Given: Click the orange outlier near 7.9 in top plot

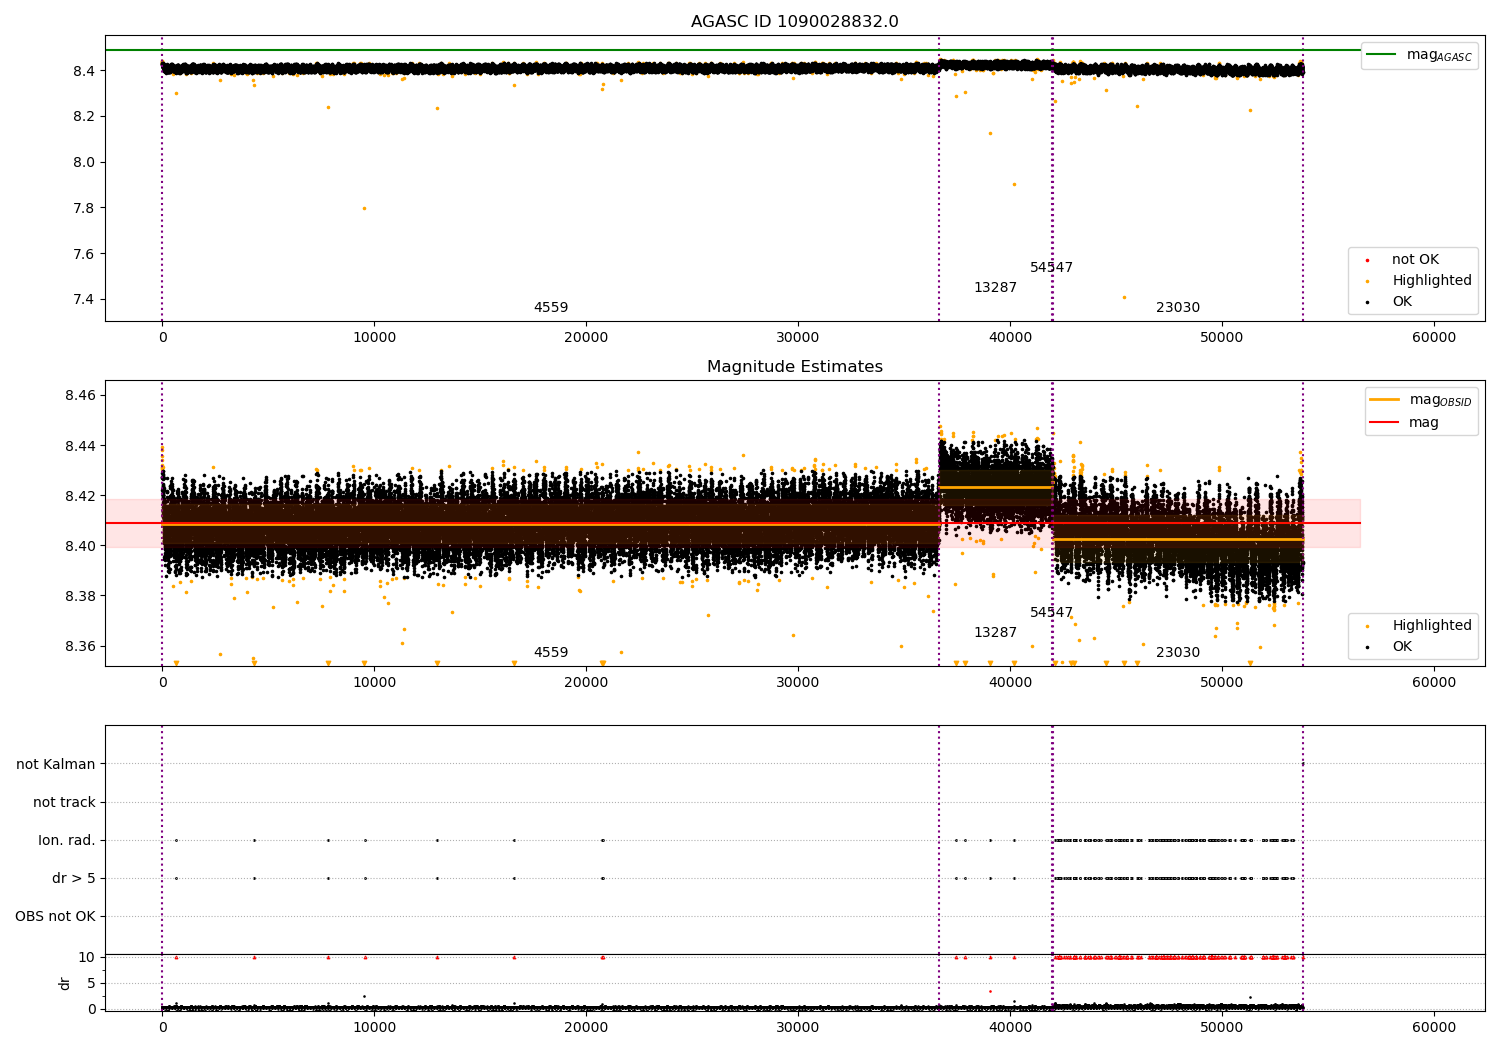Looking at the screenshot, I should [1014, 184].
